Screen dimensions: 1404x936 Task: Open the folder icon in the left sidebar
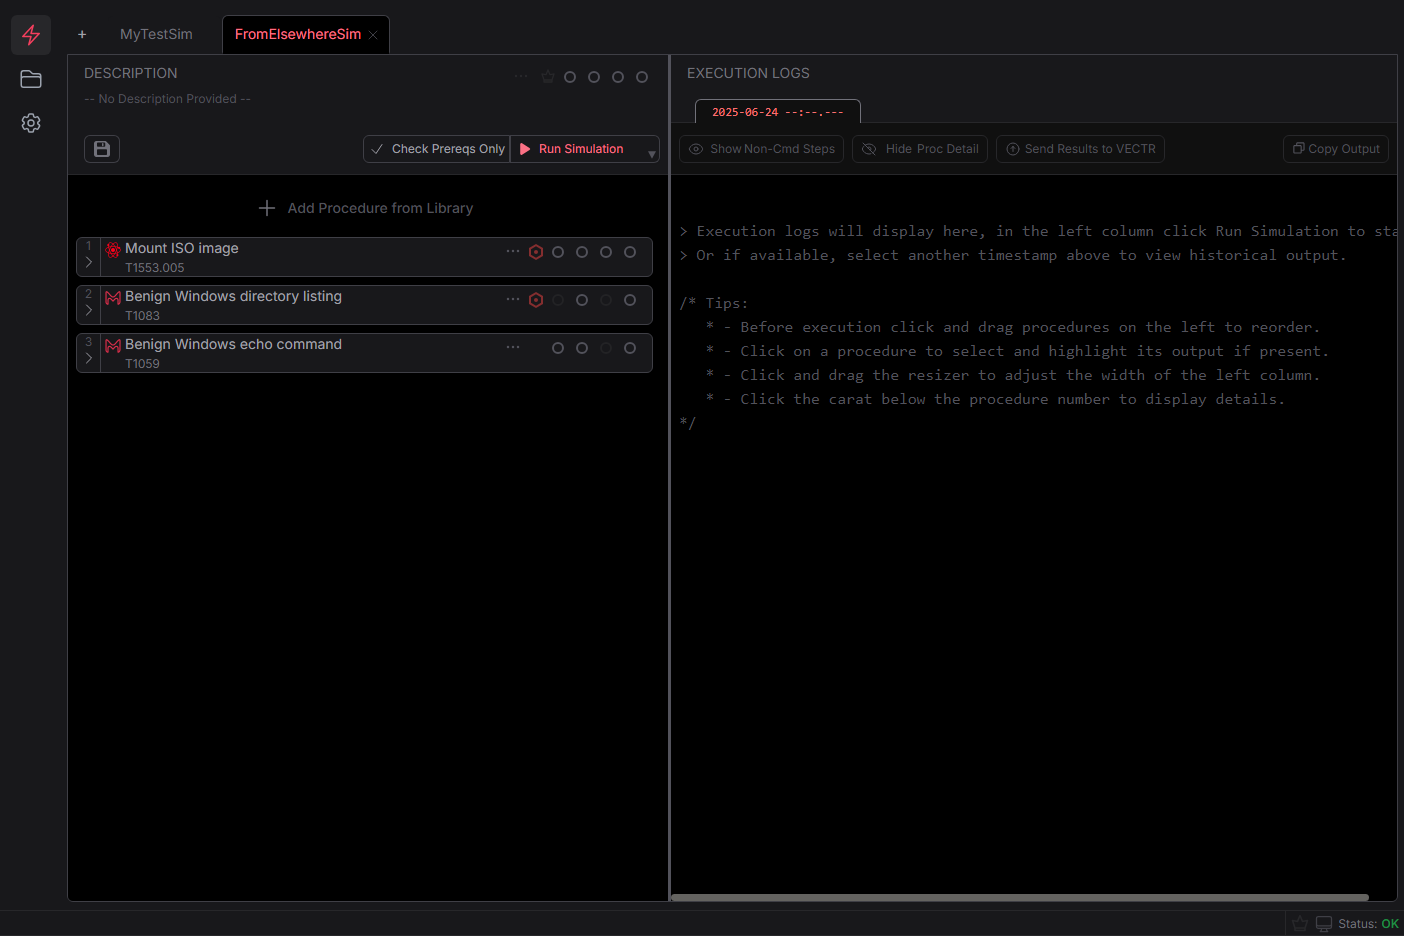(30, 79)
